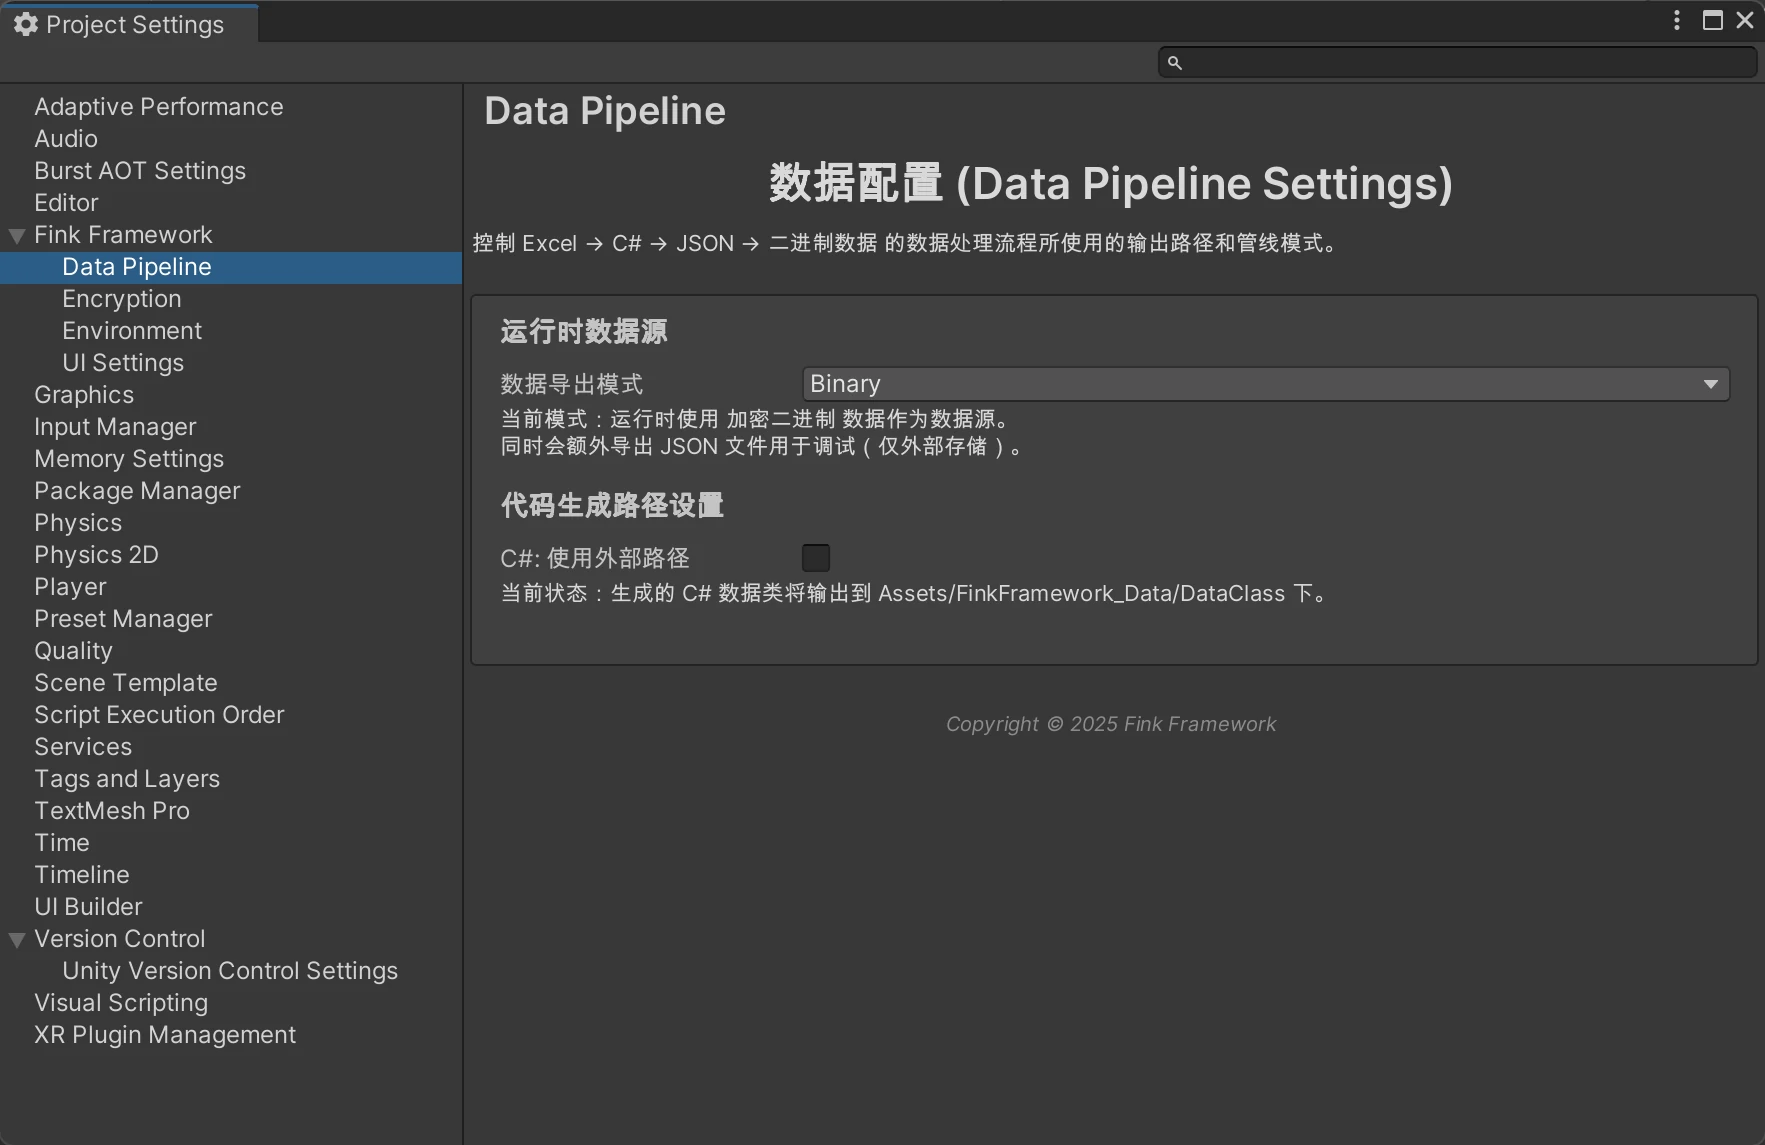Collapse the Version Control tree section
1765x1145 pixels.
coord(17,940)
